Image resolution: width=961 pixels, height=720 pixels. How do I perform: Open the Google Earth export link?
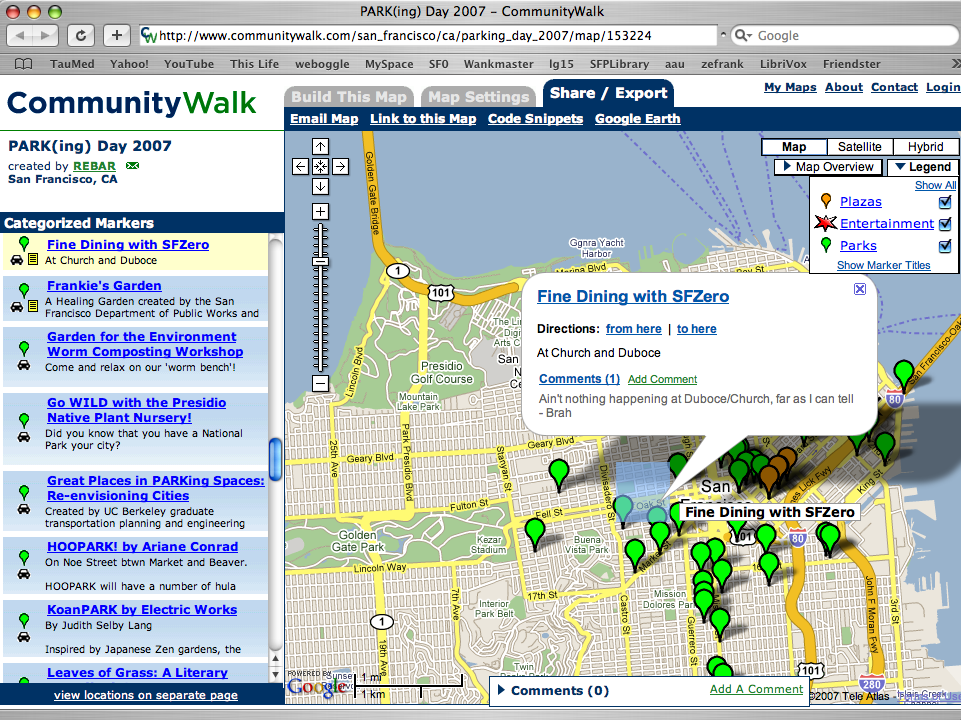(637, 119)
